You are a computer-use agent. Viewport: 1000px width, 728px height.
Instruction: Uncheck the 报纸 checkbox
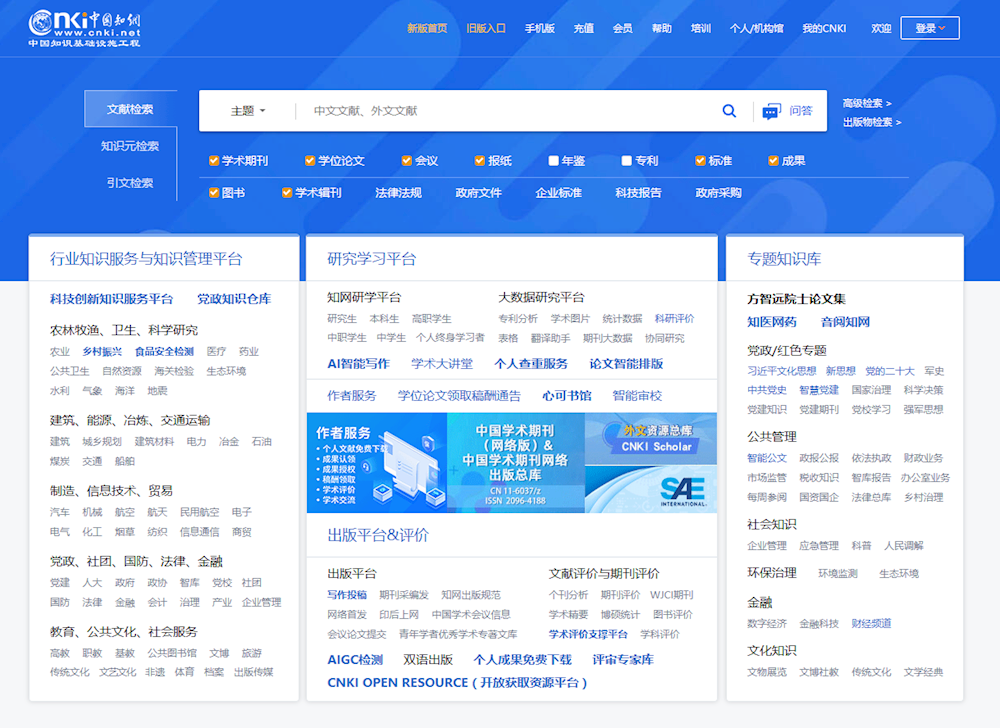[x=480, y=161]
